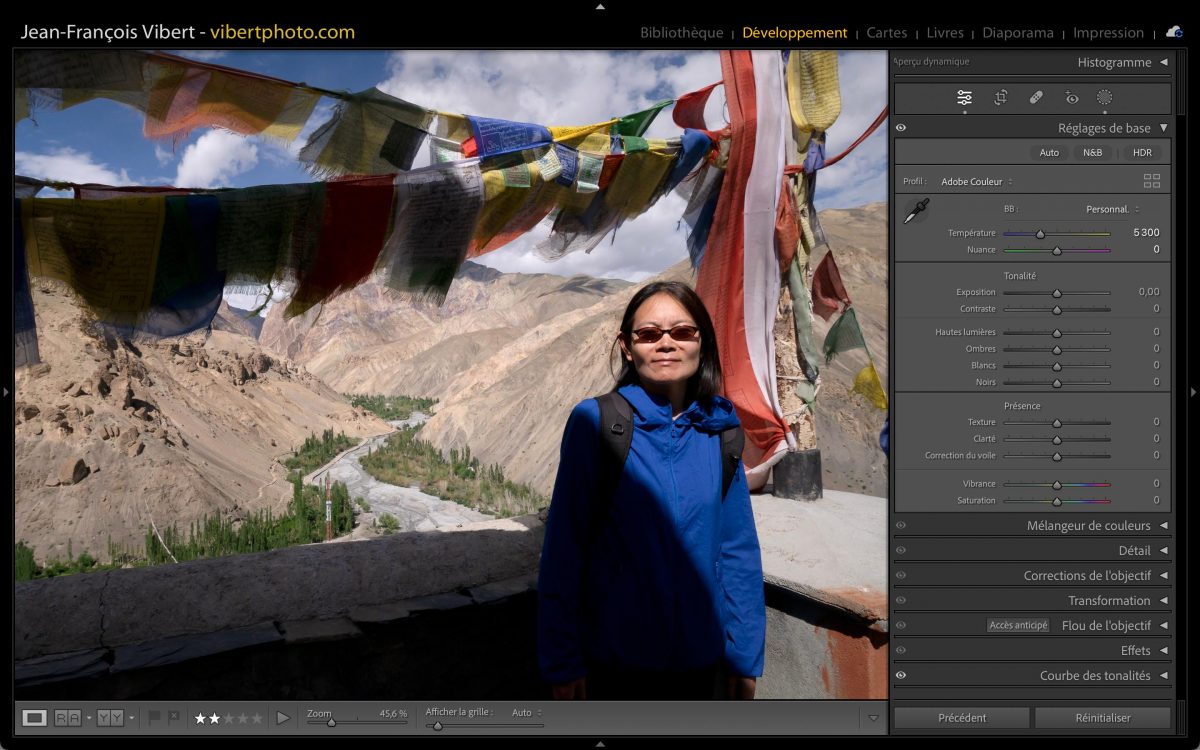1200x750 pixels.
Task: Click the Réinitialiser button
Action: point(1102,718)
